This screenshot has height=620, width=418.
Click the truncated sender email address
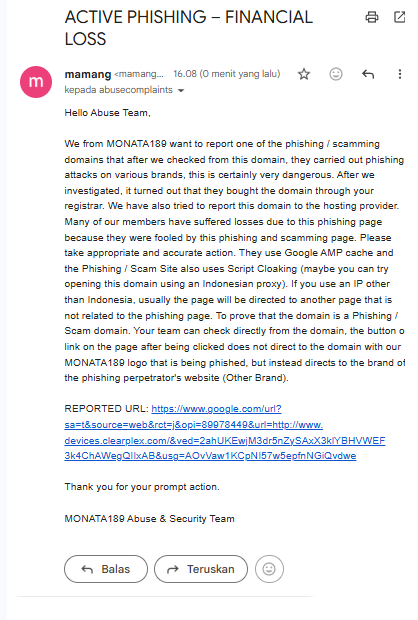tap(139, 74)
